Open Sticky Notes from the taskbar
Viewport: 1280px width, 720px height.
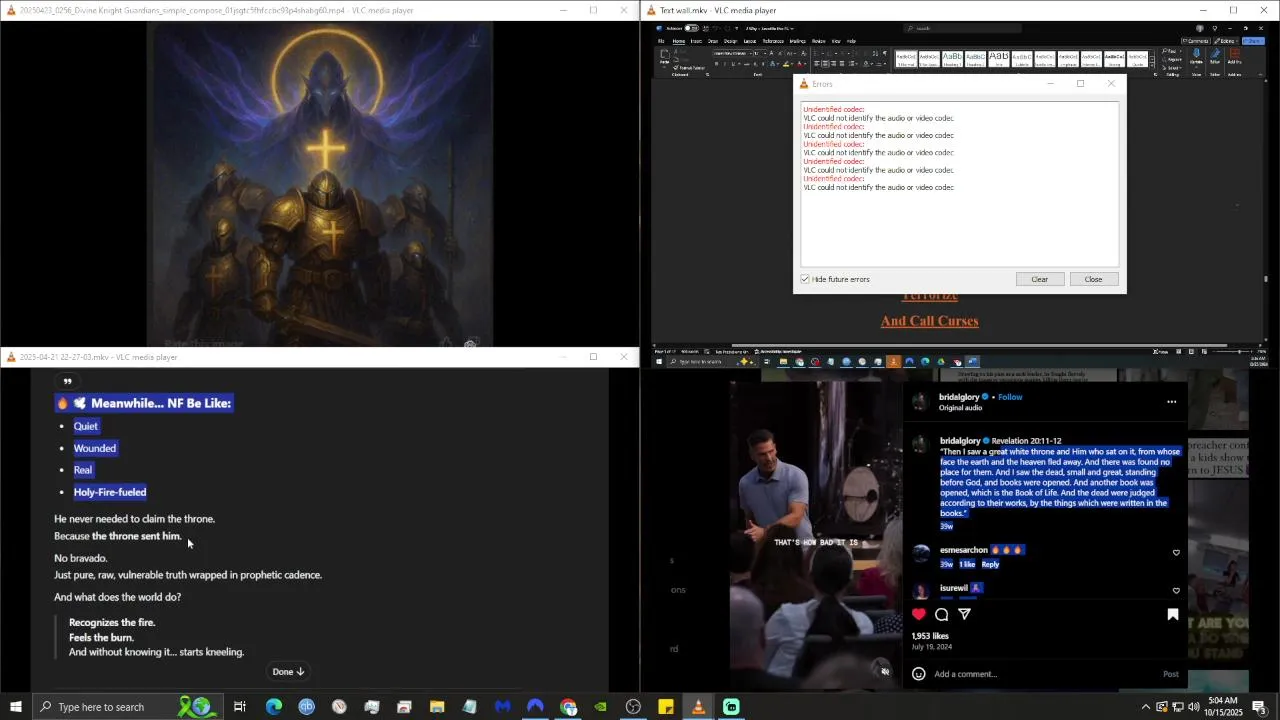pyautogui.click(x=666, y=707)
